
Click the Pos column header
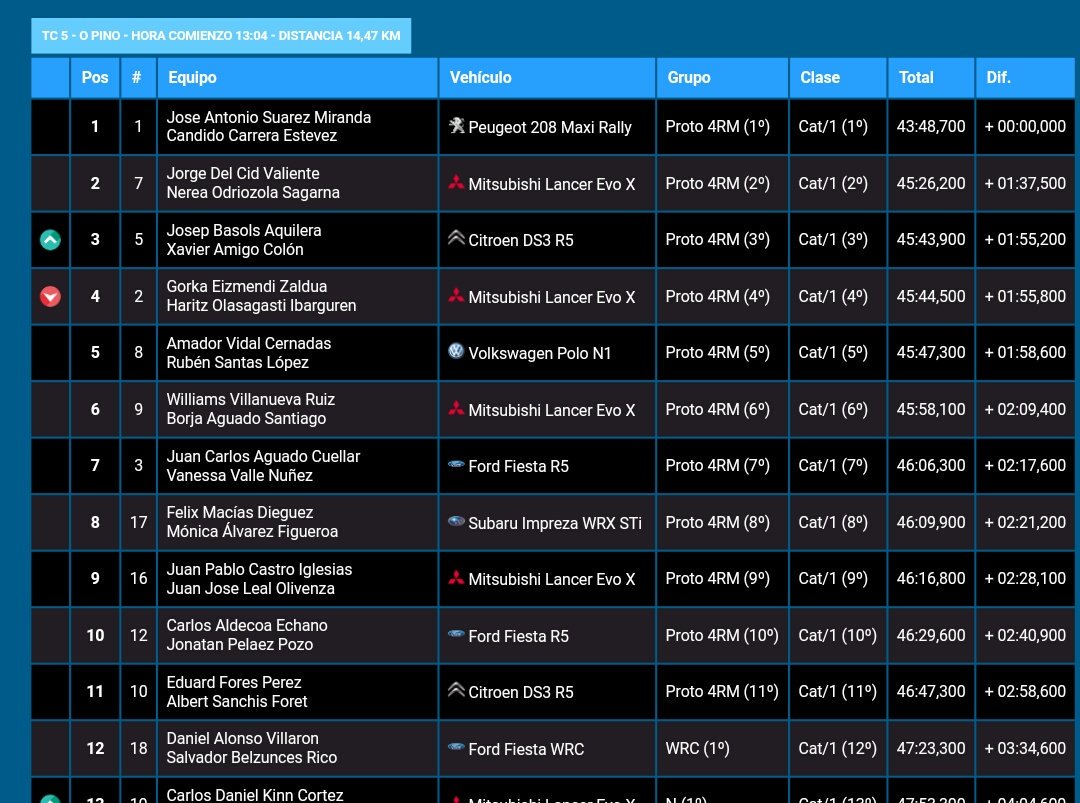pyautogui.click(x=95, y=78)
